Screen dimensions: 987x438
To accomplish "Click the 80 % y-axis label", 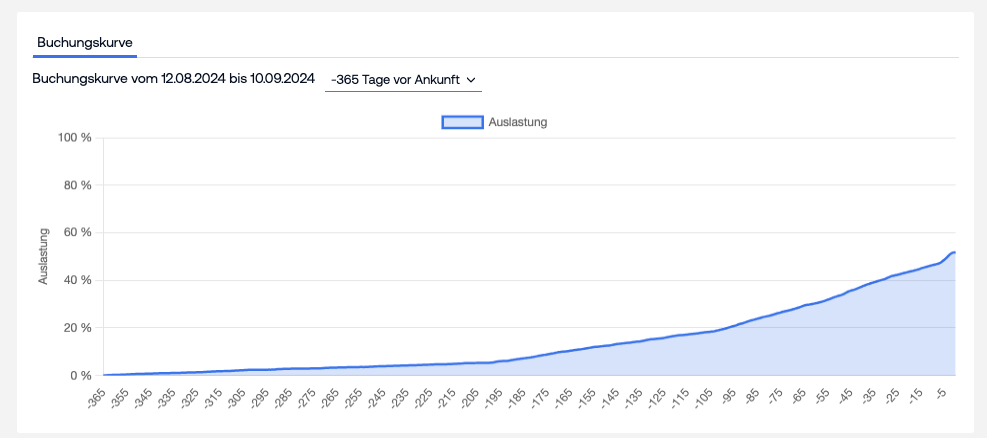I will coord(79,185).
